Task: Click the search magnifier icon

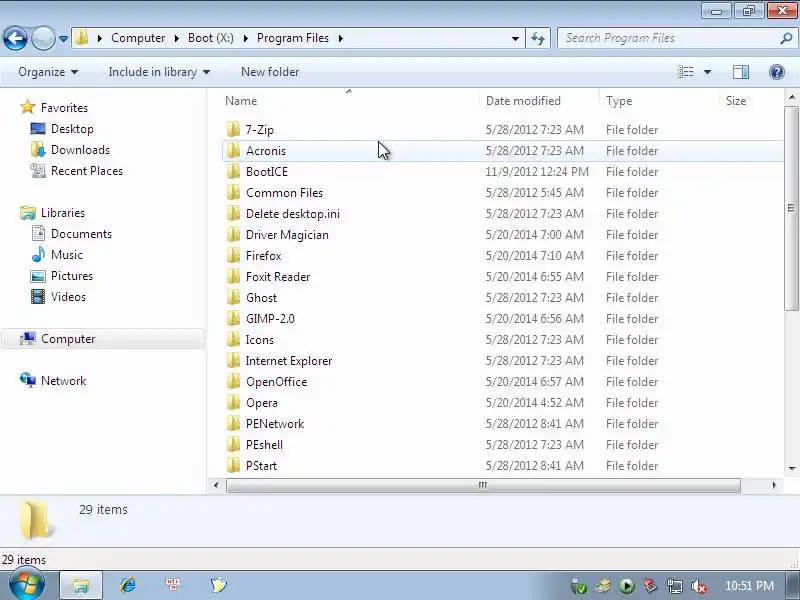Action: pos(786,38)
